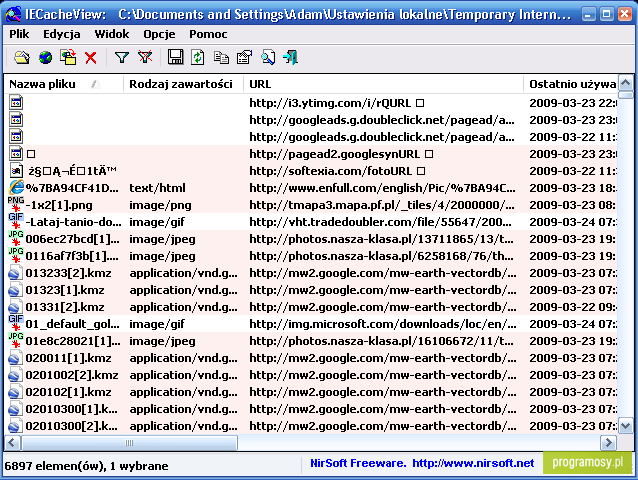Copy selected items icon

(x=221, y=57)
